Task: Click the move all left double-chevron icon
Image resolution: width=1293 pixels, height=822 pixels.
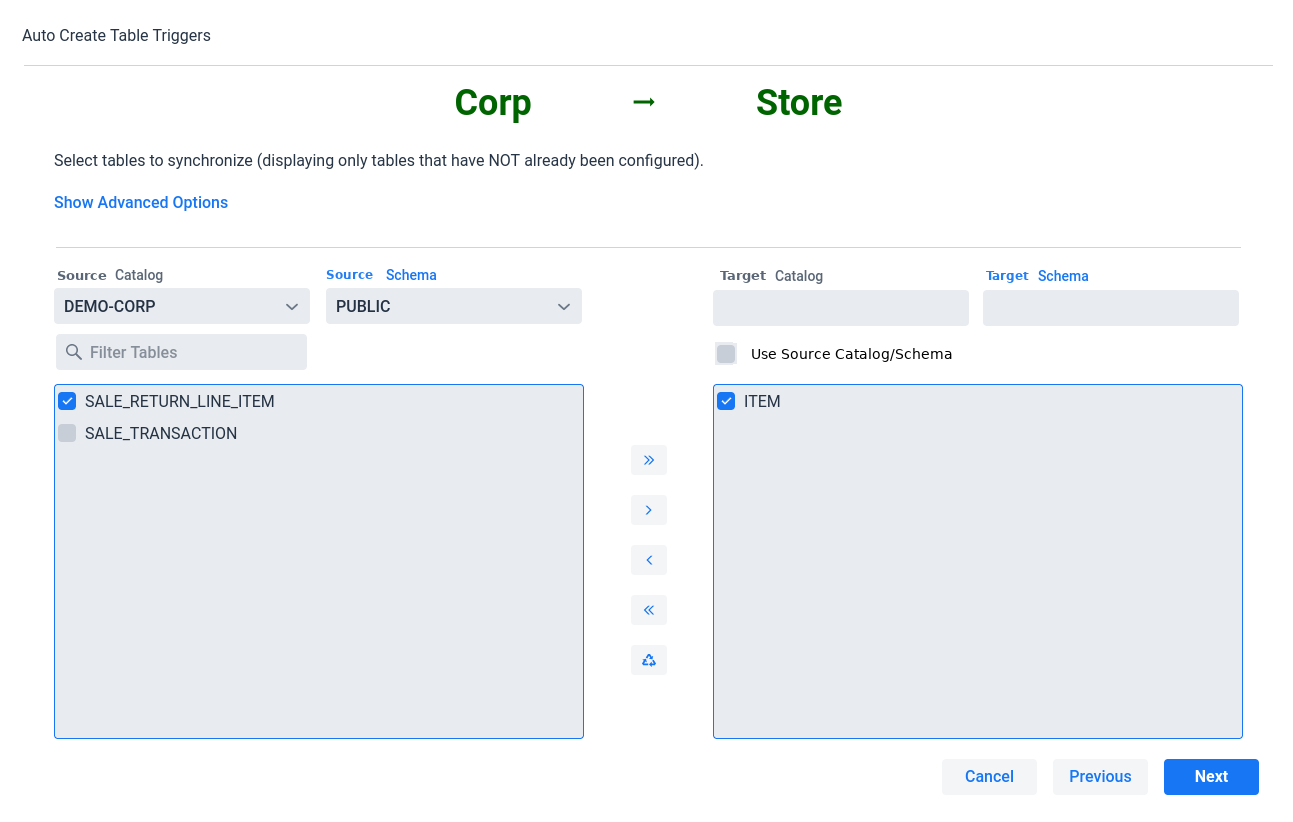Action: pyautogui.click(x=648, y=610)
